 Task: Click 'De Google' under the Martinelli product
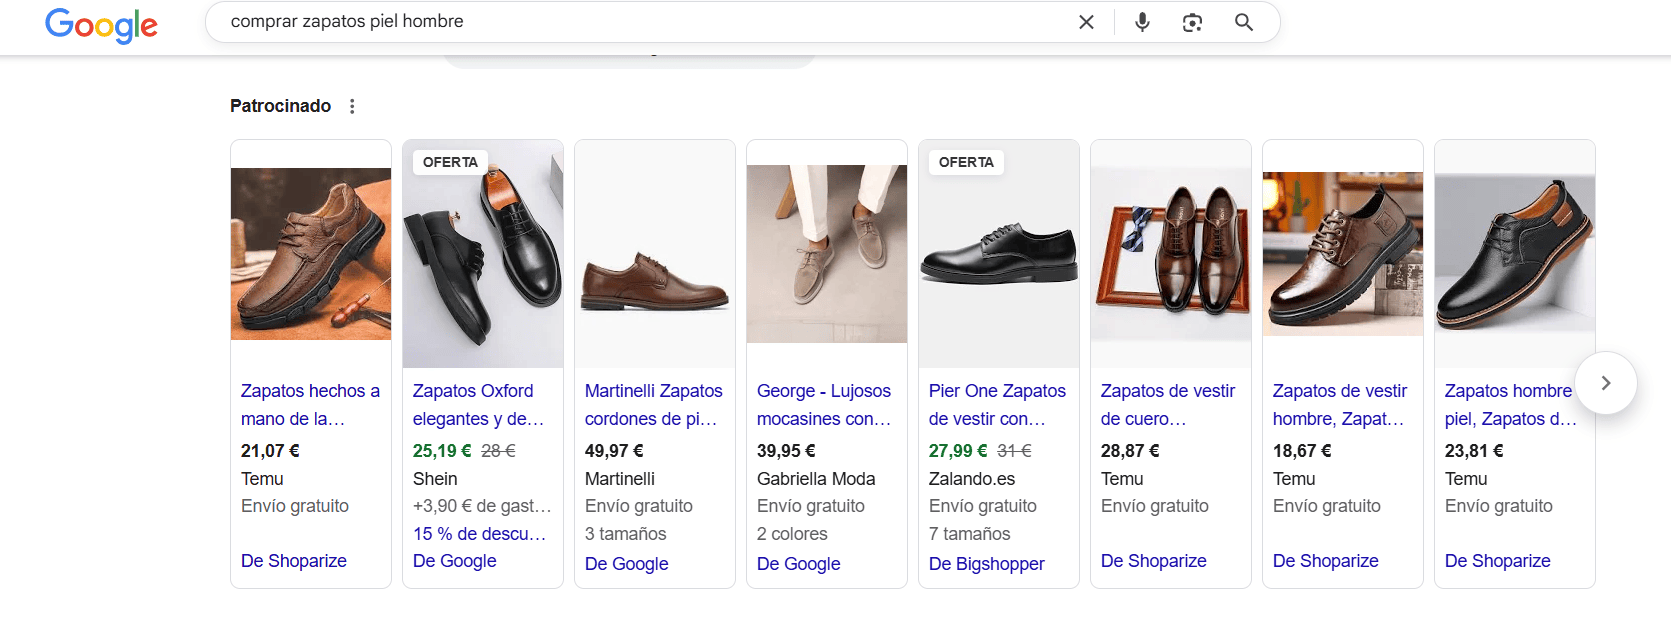pyautogui.click(x=627, y=564)
